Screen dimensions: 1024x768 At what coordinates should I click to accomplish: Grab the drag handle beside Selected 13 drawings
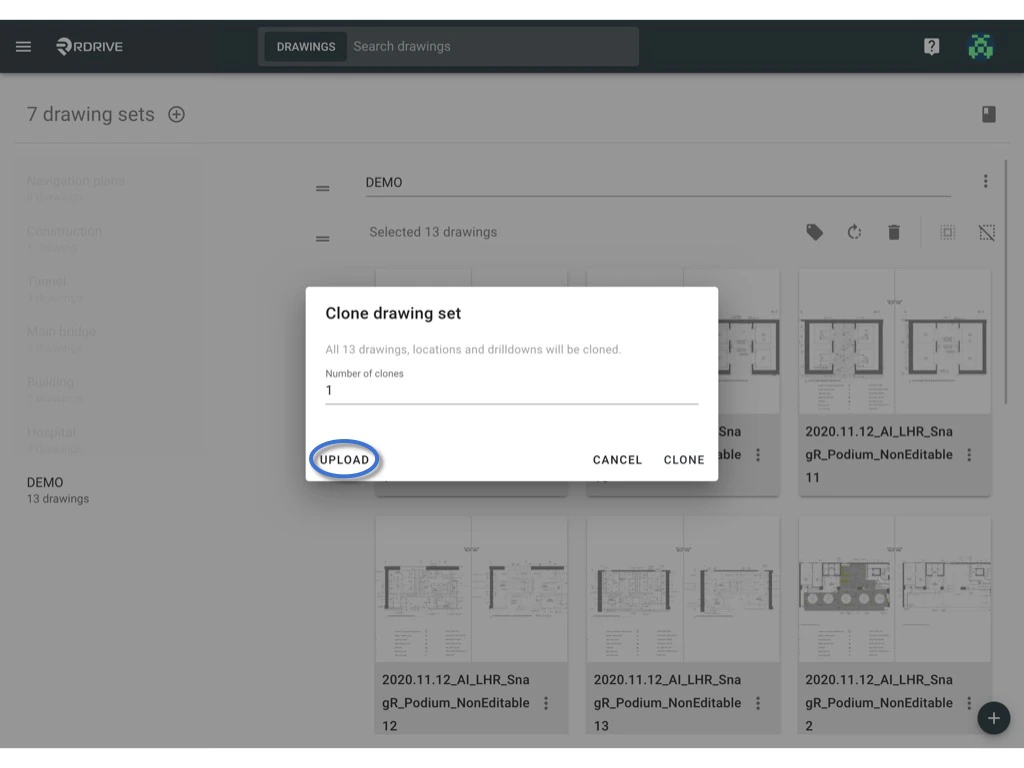pos(323,238)
